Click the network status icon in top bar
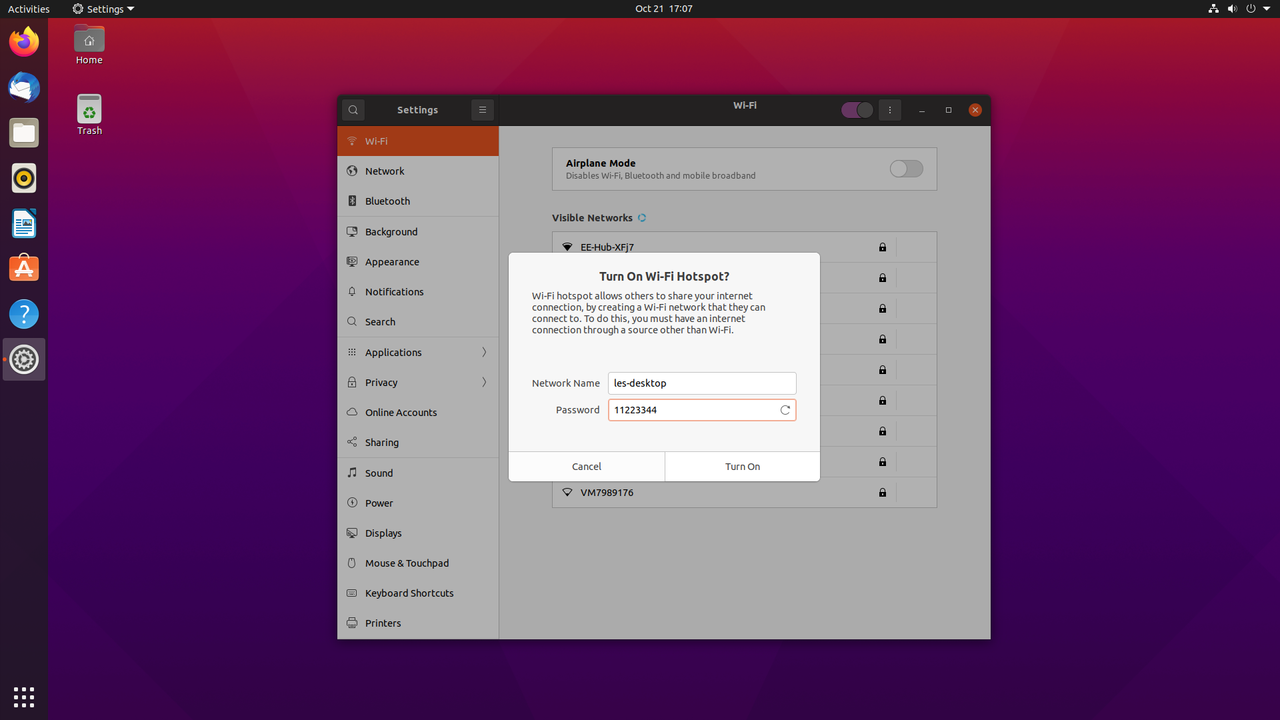Viewport: 1280px width, 720px height. pos(1213,8)
